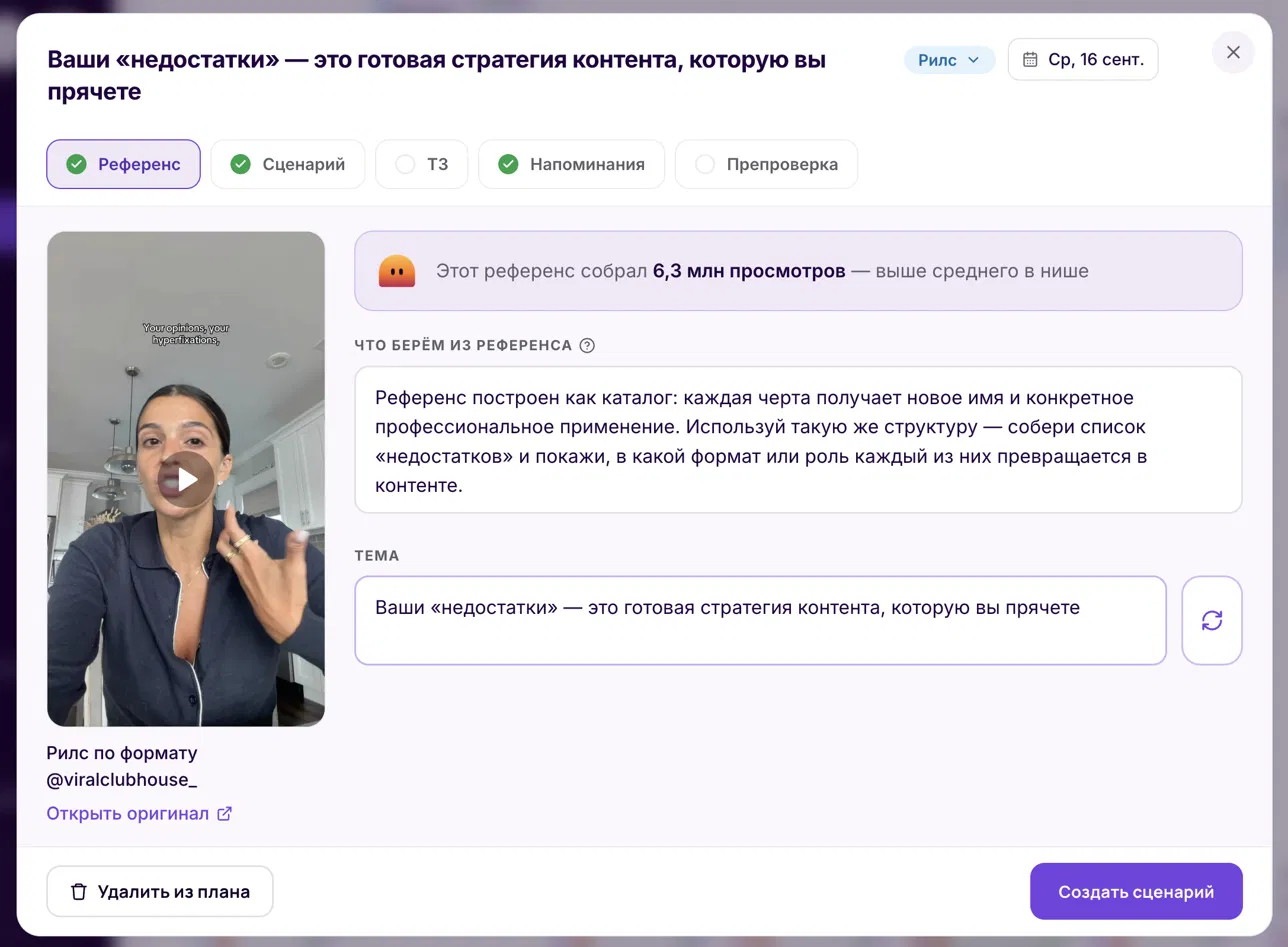Open the Открыть оригинал link
Viewport: 1288px width, 947px height.
(139, 813)
